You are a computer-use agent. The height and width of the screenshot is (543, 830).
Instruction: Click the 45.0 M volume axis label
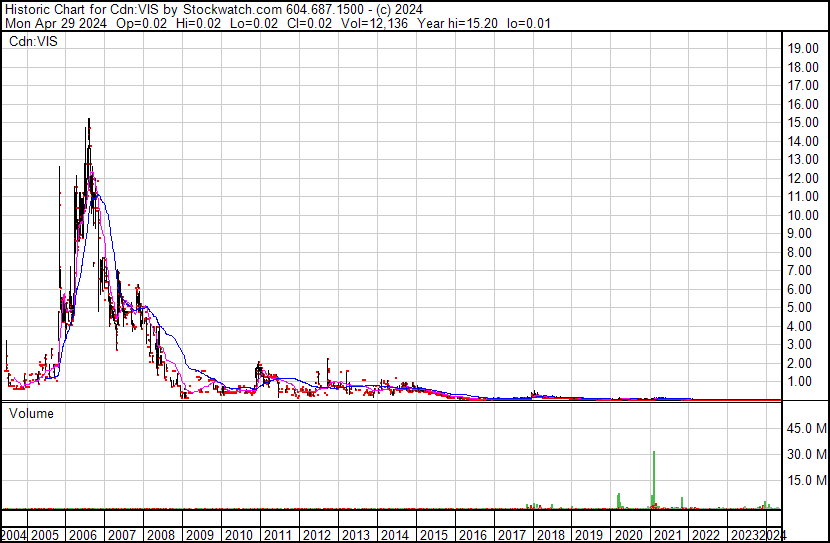click(807, 428)
